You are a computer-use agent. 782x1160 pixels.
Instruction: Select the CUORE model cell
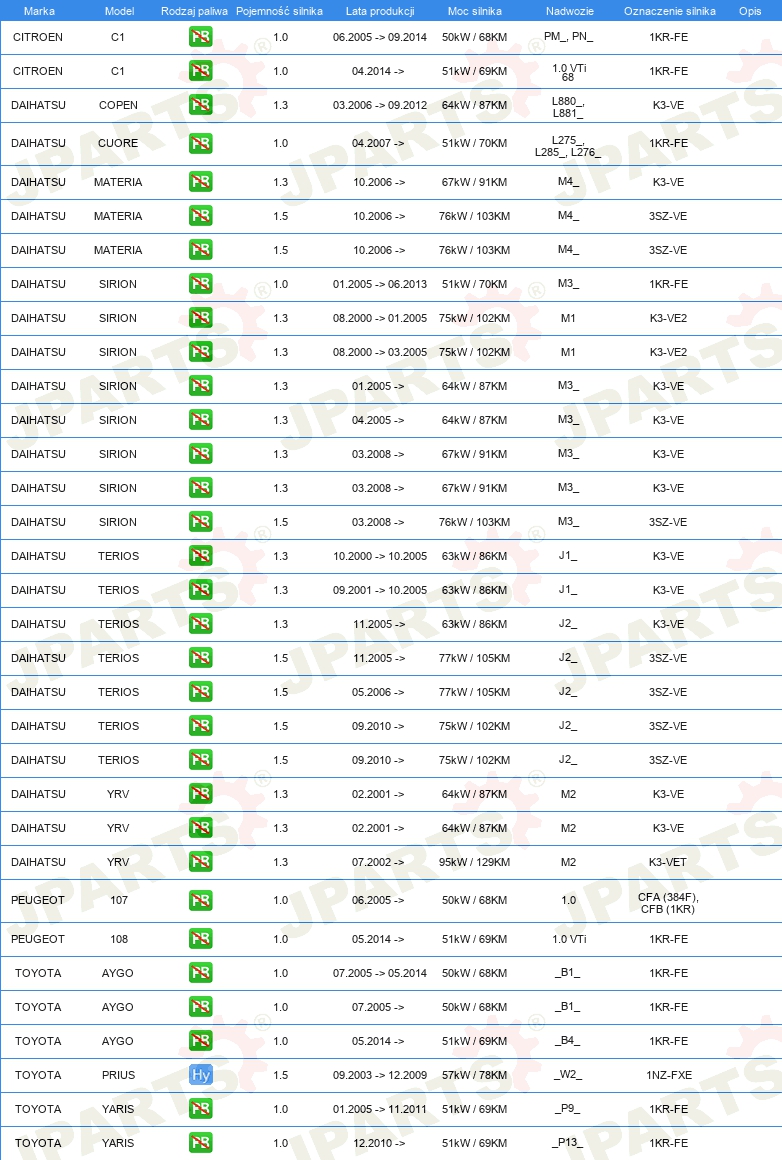coord(118,144)
